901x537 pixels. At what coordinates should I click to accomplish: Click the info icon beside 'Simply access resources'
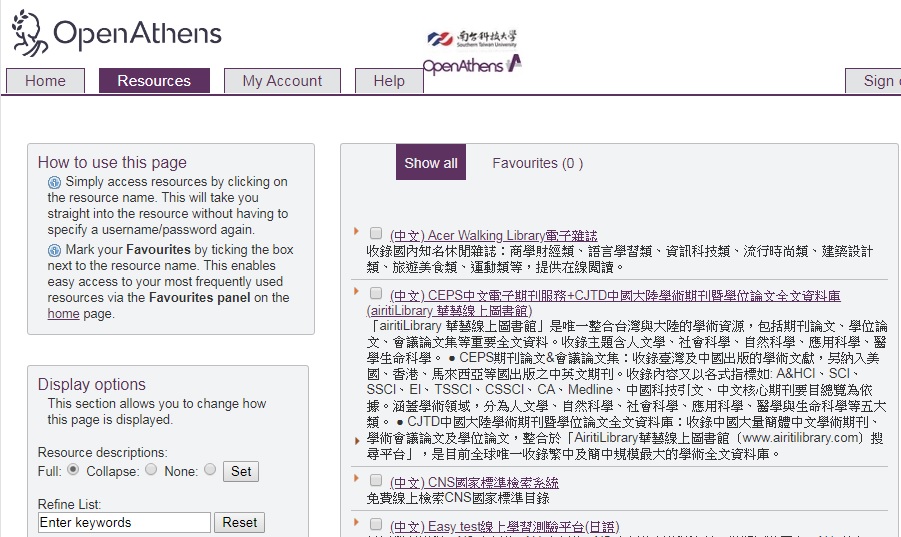54,183
